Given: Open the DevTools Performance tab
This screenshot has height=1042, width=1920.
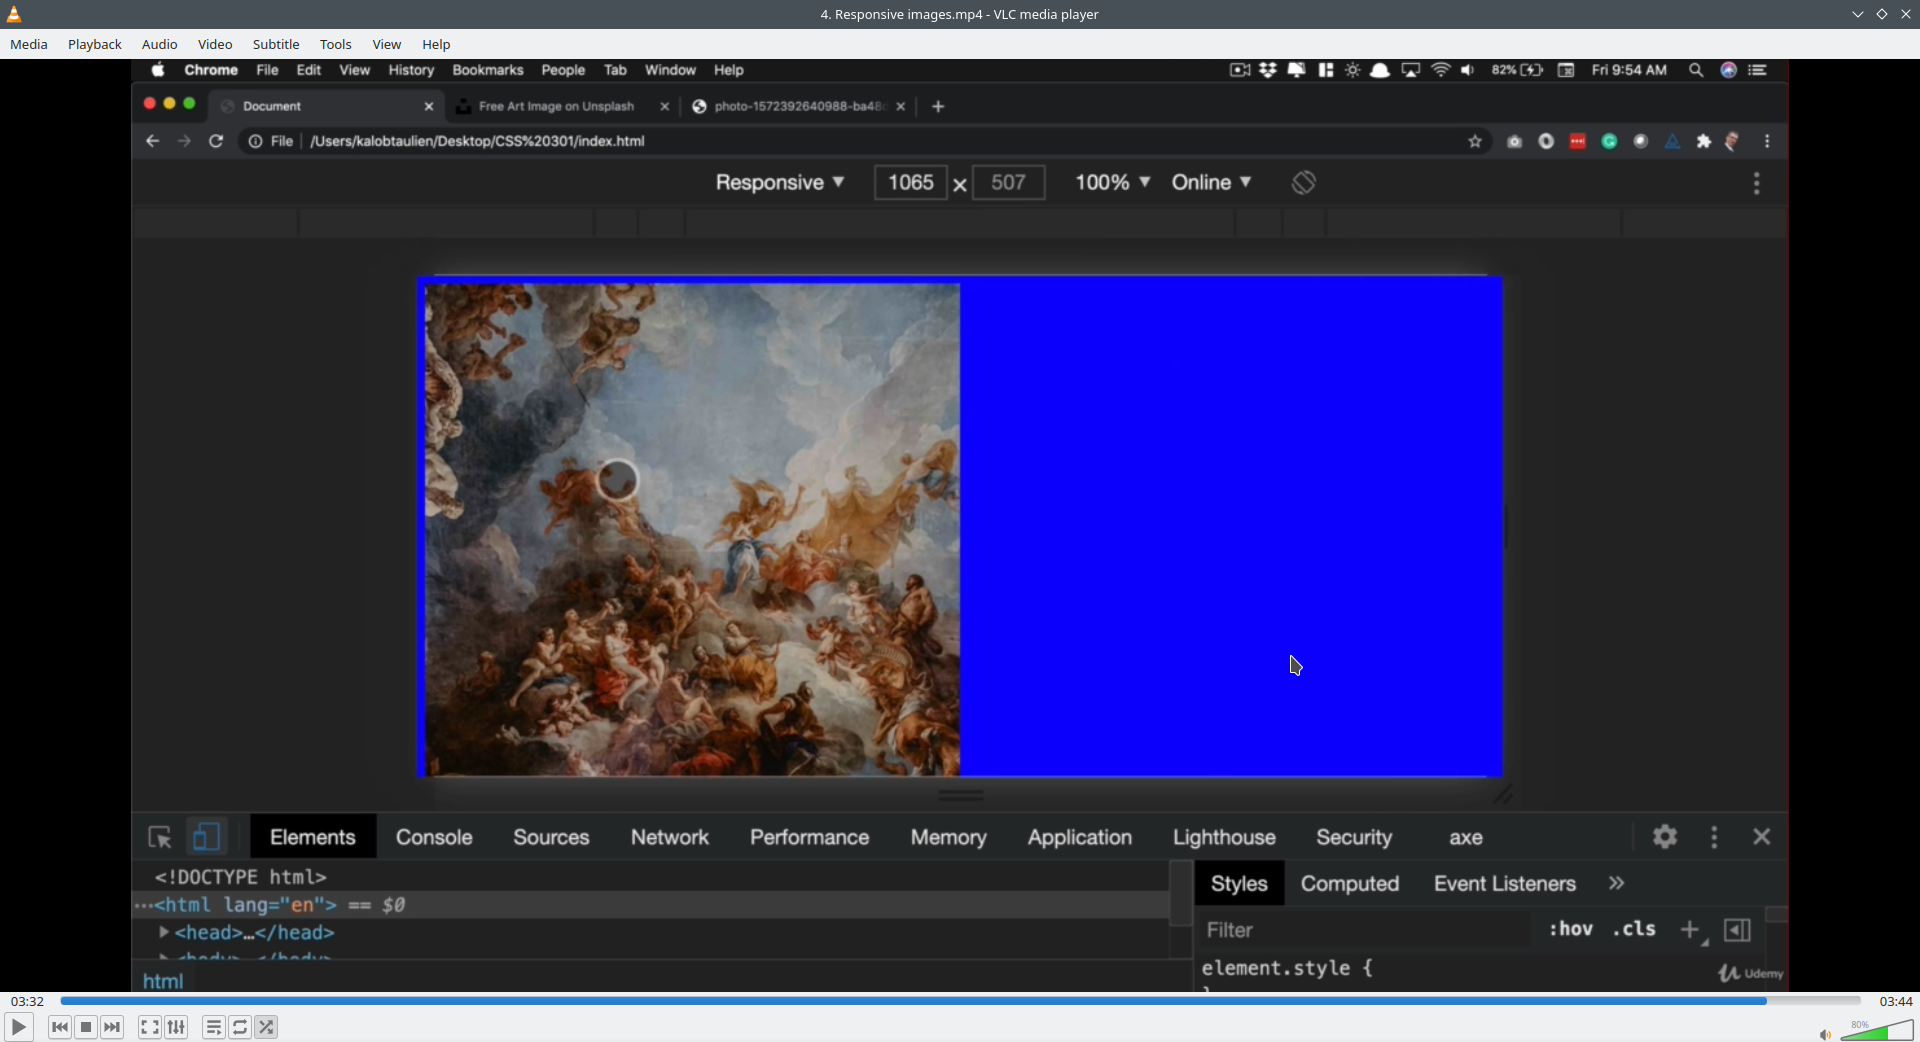Looking at the screenshot, I should [x=810, y=837].
